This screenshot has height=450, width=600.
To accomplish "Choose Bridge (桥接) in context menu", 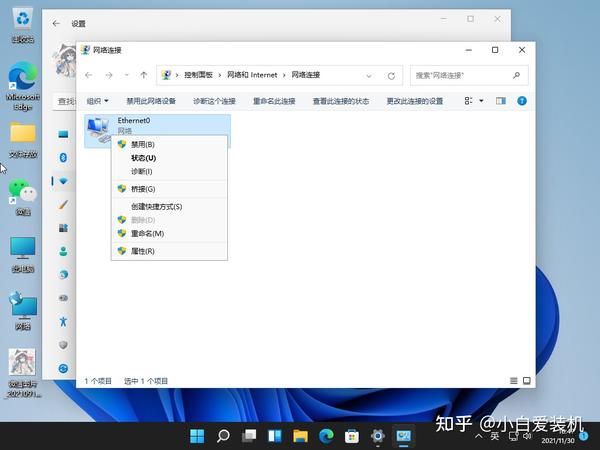I will (x=169, y=189).
